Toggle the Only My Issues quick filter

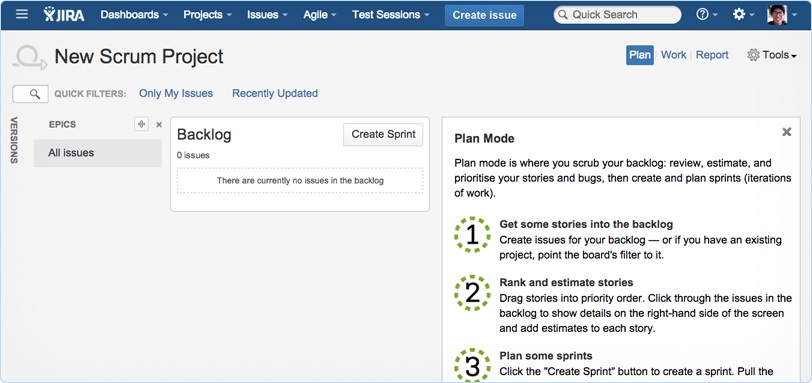click(x=176, y=94)
